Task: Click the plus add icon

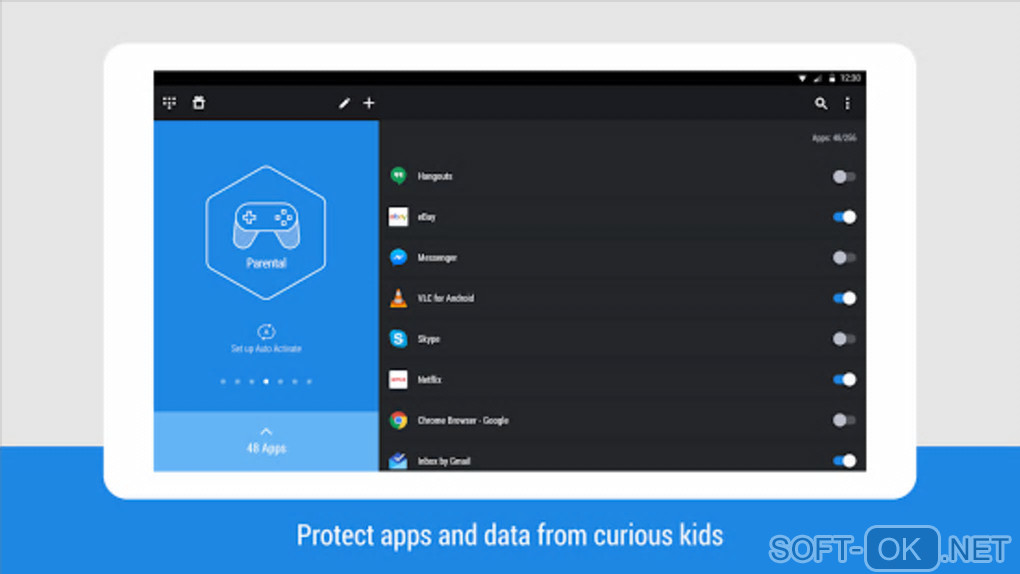Action: coord(369,103)
